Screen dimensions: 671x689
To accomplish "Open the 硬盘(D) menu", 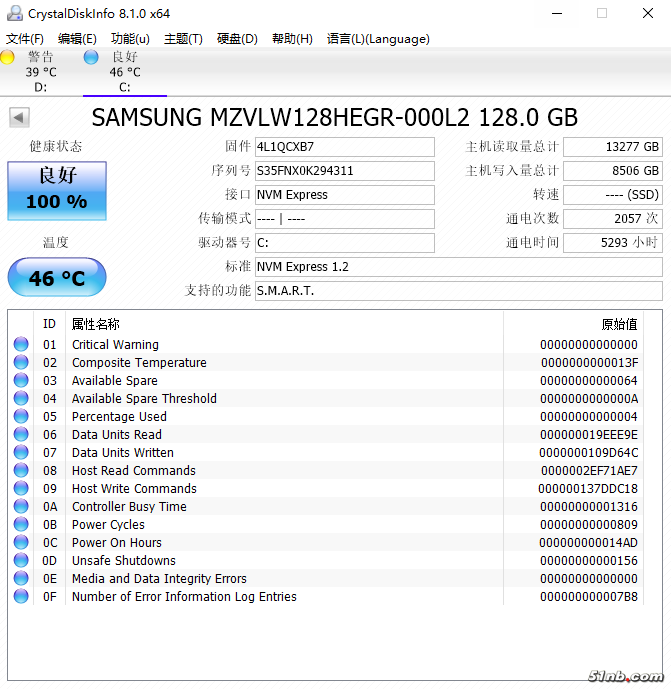I will coord(237,39).
